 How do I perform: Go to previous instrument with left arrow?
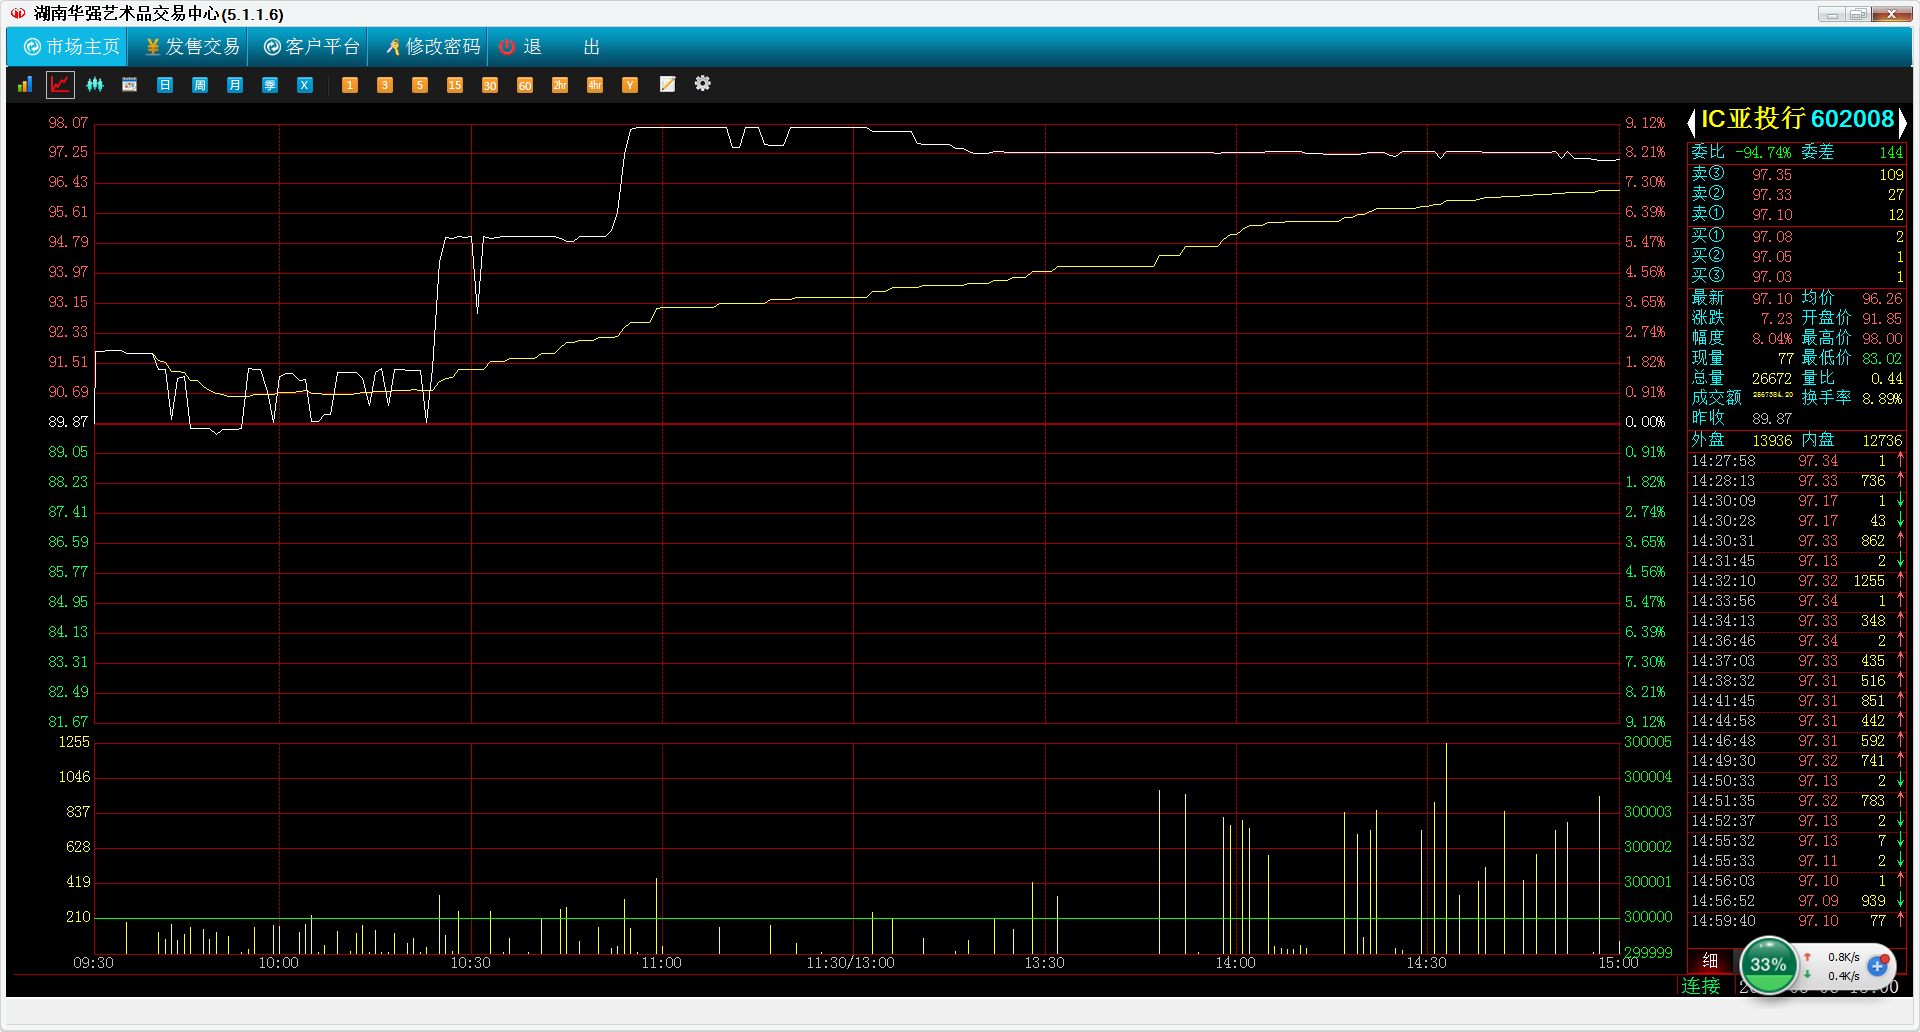point(1691,122)
